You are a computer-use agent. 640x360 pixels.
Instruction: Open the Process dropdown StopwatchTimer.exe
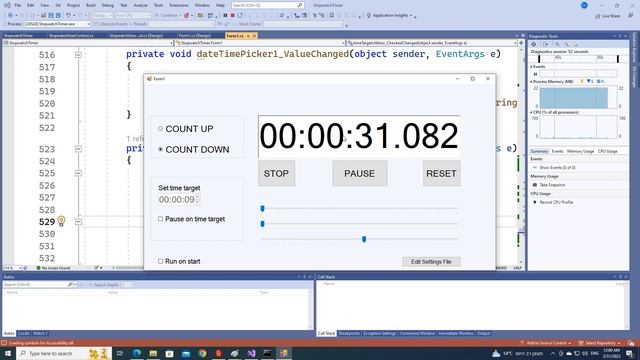(57, 24)
